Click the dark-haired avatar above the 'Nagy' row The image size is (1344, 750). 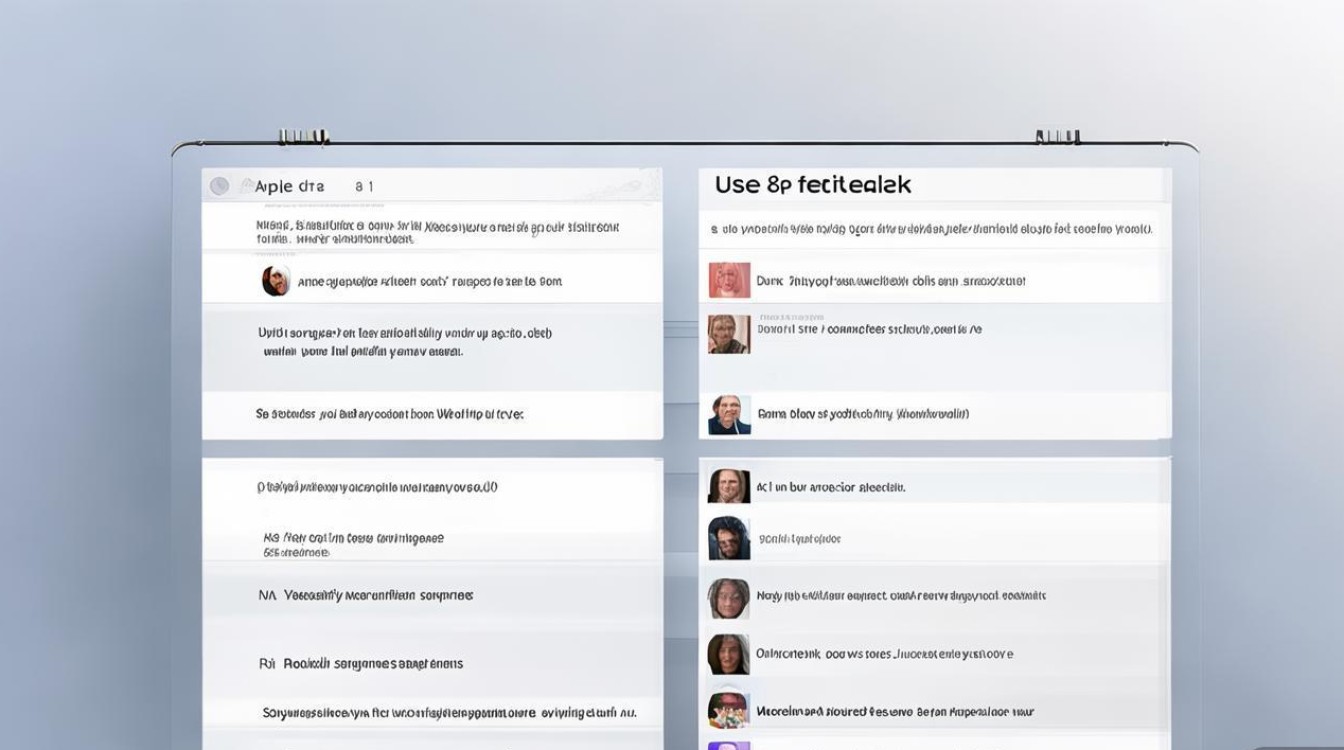point(729,538)
